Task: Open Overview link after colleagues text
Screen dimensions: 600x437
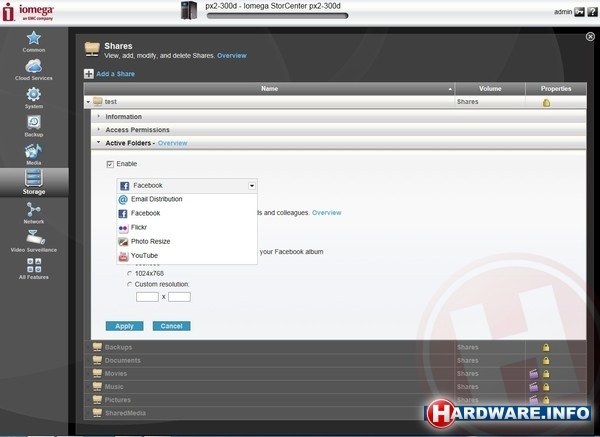Action: [x=326, y=213]
